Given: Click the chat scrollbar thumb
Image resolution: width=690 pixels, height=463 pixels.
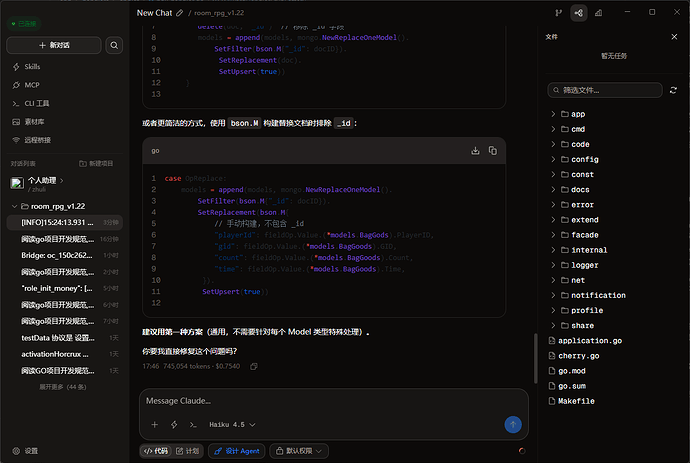Looking at the screenshot, I should (x=535, y=358).
